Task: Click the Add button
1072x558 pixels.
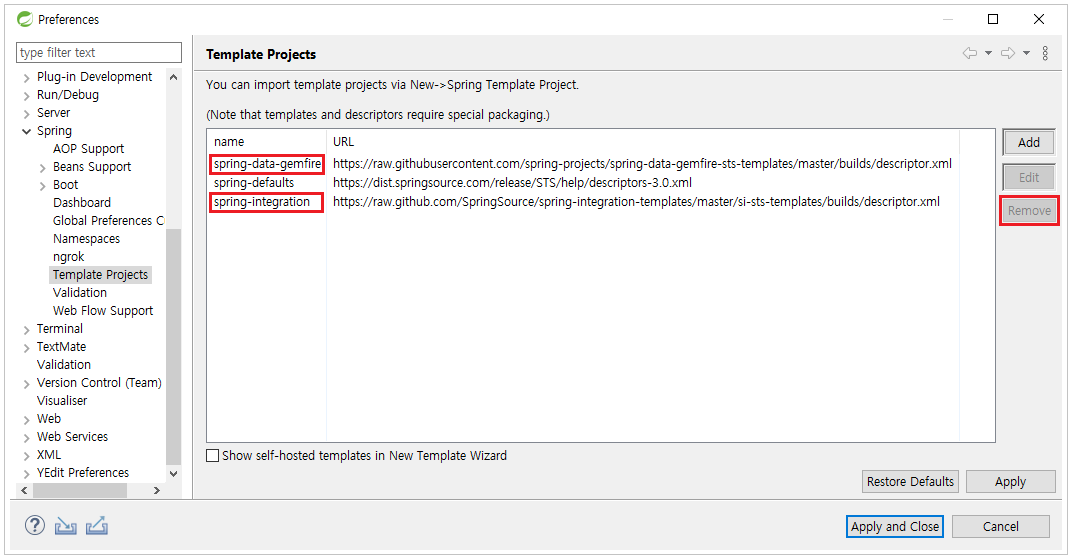Action: (1028, 142)
